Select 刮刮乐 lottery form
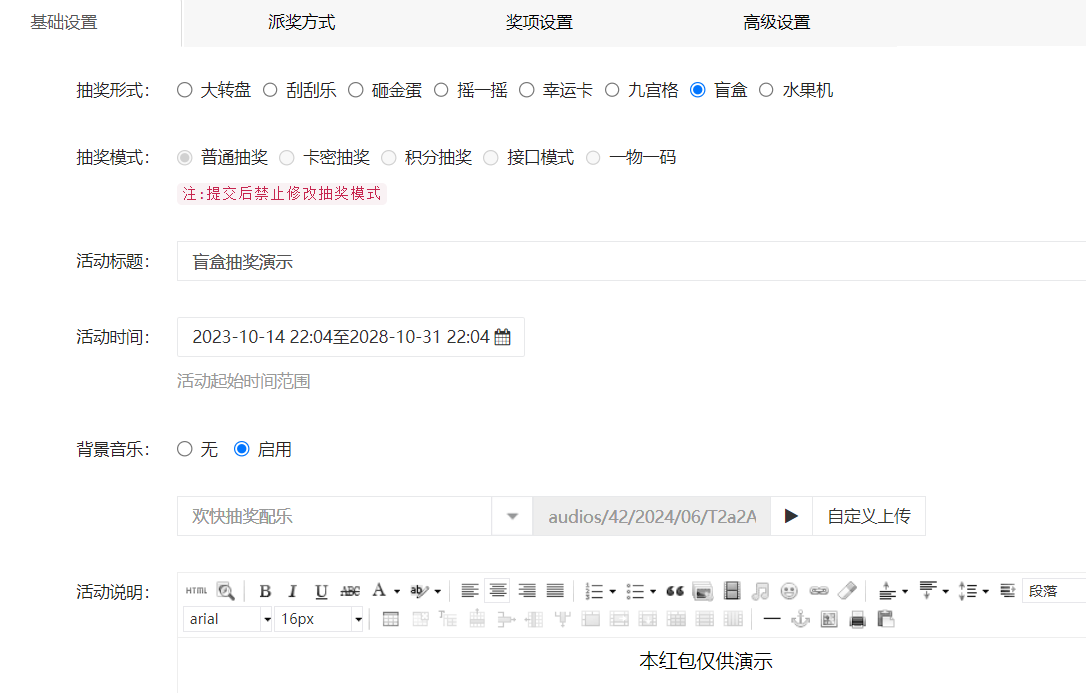Viewport: 1086px width, 693px height. pos(270,90)
